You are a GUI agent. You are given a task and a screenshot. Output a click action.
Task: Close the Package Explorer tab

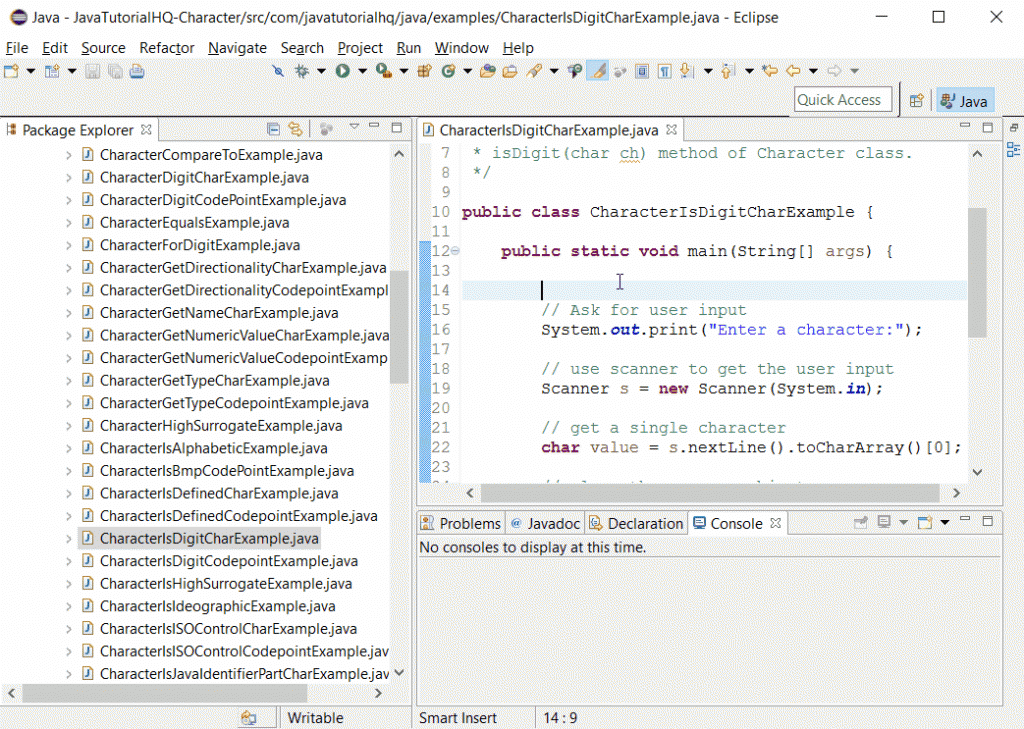[146, 130]
